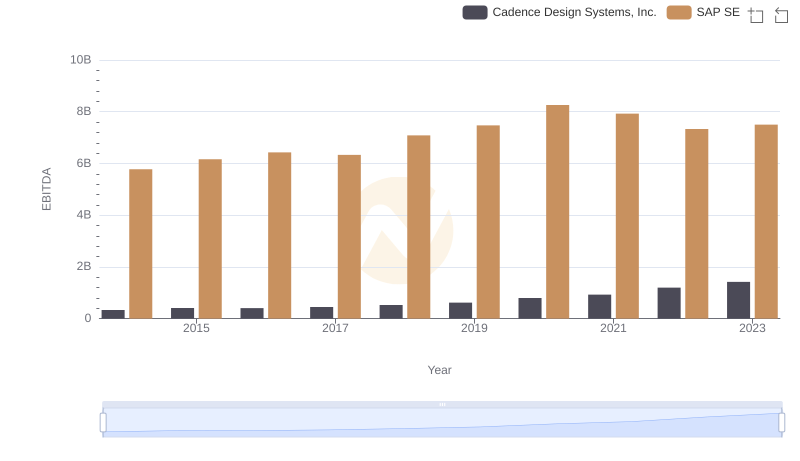Click the SAP SE bar for 2019
The height and width of the screenshot is (461, 800).
[x=488, y=222]
